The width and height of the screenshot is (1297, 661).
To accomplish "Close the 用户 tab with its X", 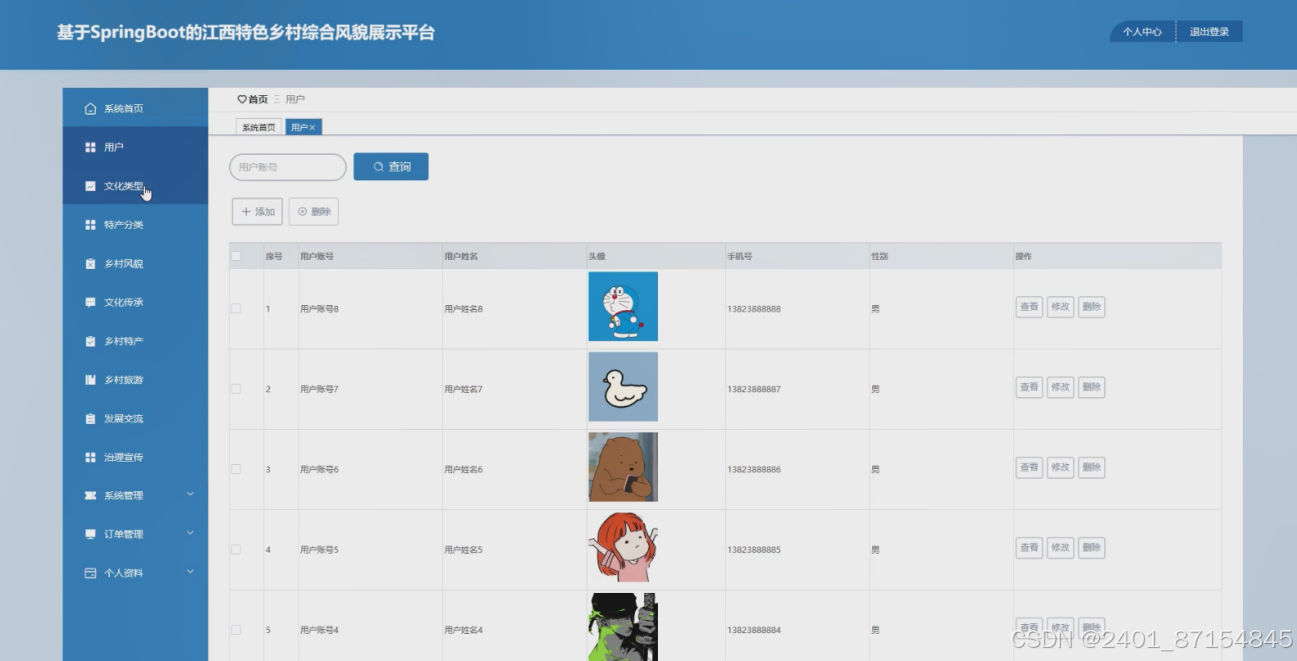I will point(313,128).
